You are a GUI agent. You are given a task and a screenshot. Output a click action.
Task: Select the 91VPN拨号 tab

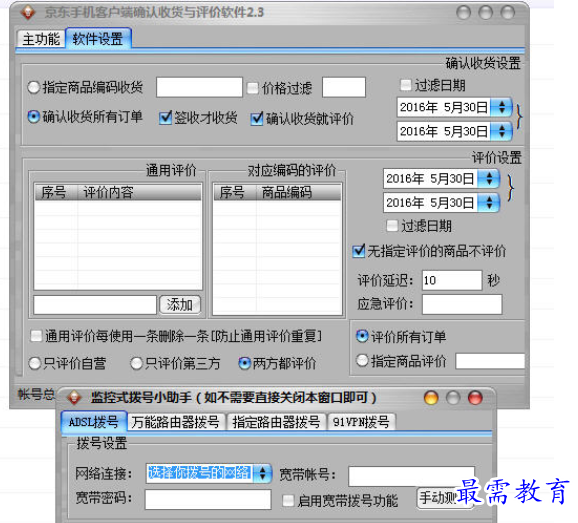(x=361, y=422)
